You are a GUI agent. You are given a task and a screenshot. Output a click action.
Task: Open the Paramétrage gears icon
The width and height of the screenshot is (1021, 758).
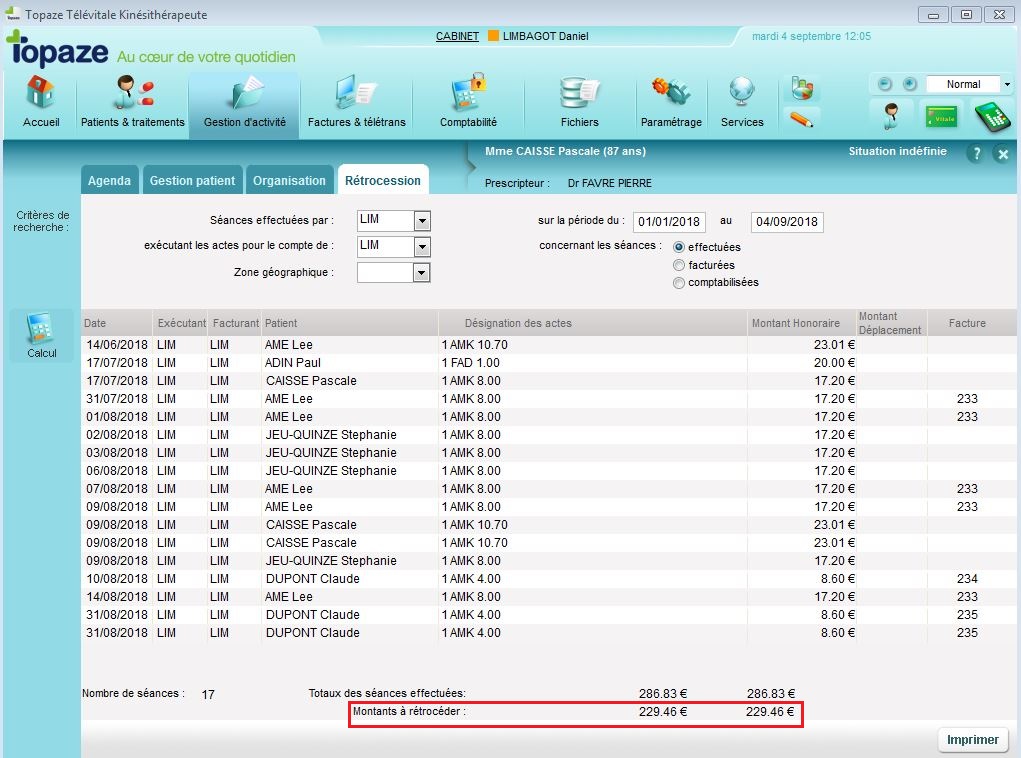(x=671, y=101)
